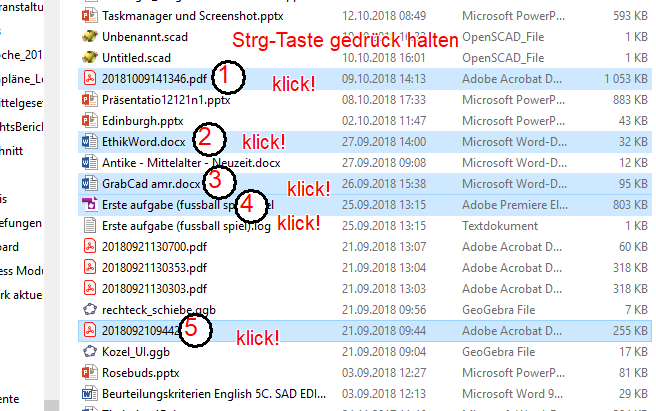Click the OpenSCAD icon beside Unbenannt.scad
Screen dimensions: 656x411
(89, 37)
